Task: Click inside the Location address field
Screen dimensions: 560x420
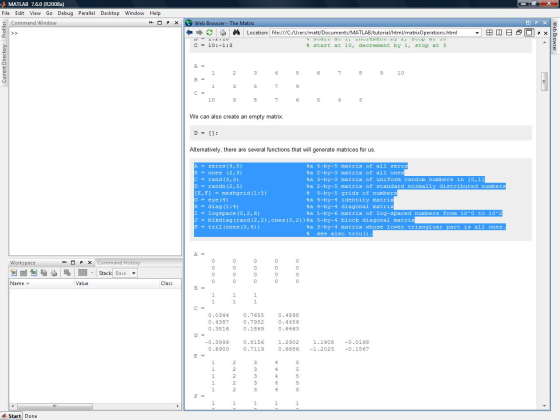Action: tap(372, 33)
